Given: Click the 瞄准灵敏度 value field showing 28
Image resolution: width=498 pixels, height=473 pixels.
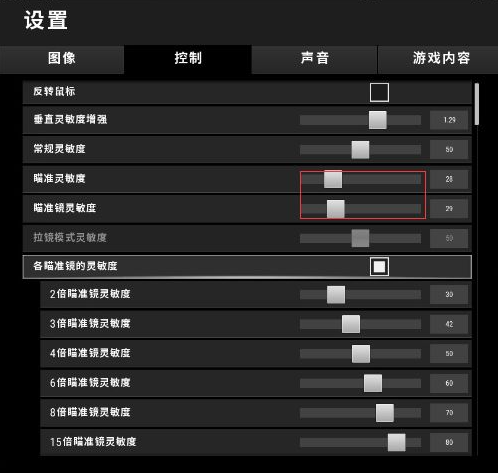Looking at the screenshot, I should pyautogui.click(x=449, y=179).
